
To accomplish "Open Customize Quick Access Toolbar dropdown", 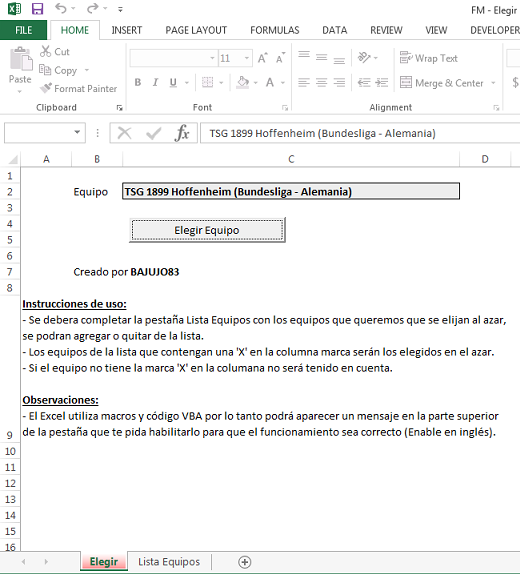I will [x=120, y=10].
